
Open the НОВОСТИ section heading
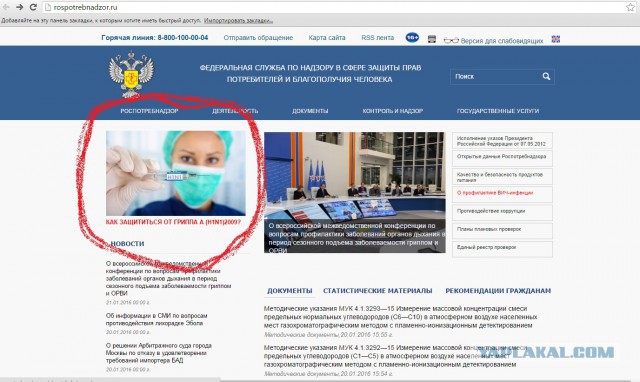coord(127,244)
